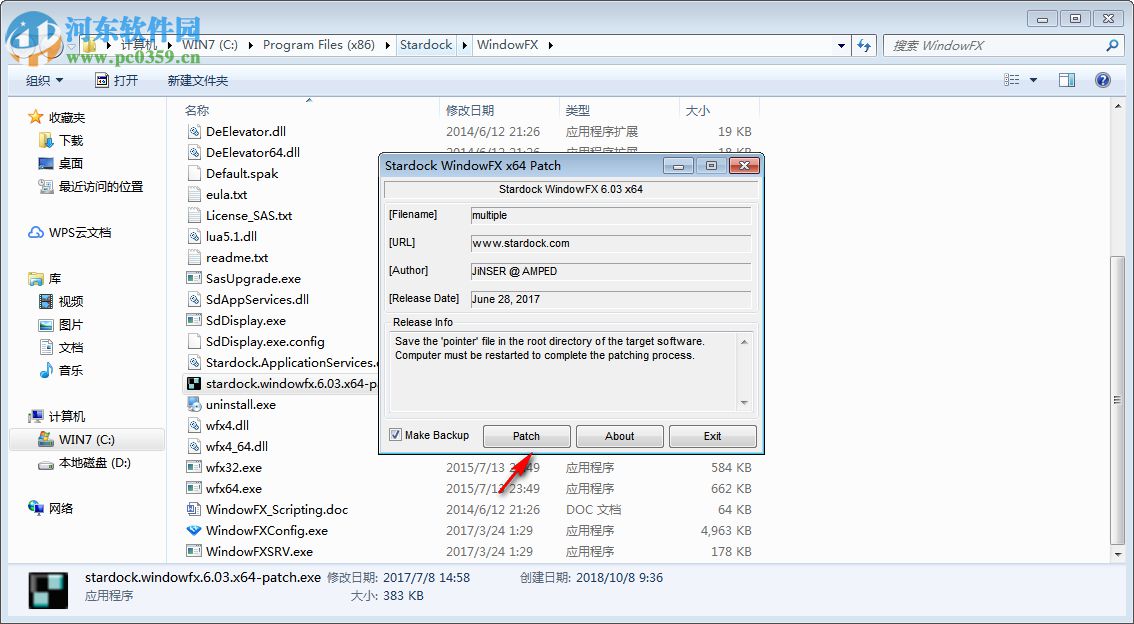Start a search with the magnifier icon
Image resolution: width=1134 pixels, height=624 pixels.
1111,45
